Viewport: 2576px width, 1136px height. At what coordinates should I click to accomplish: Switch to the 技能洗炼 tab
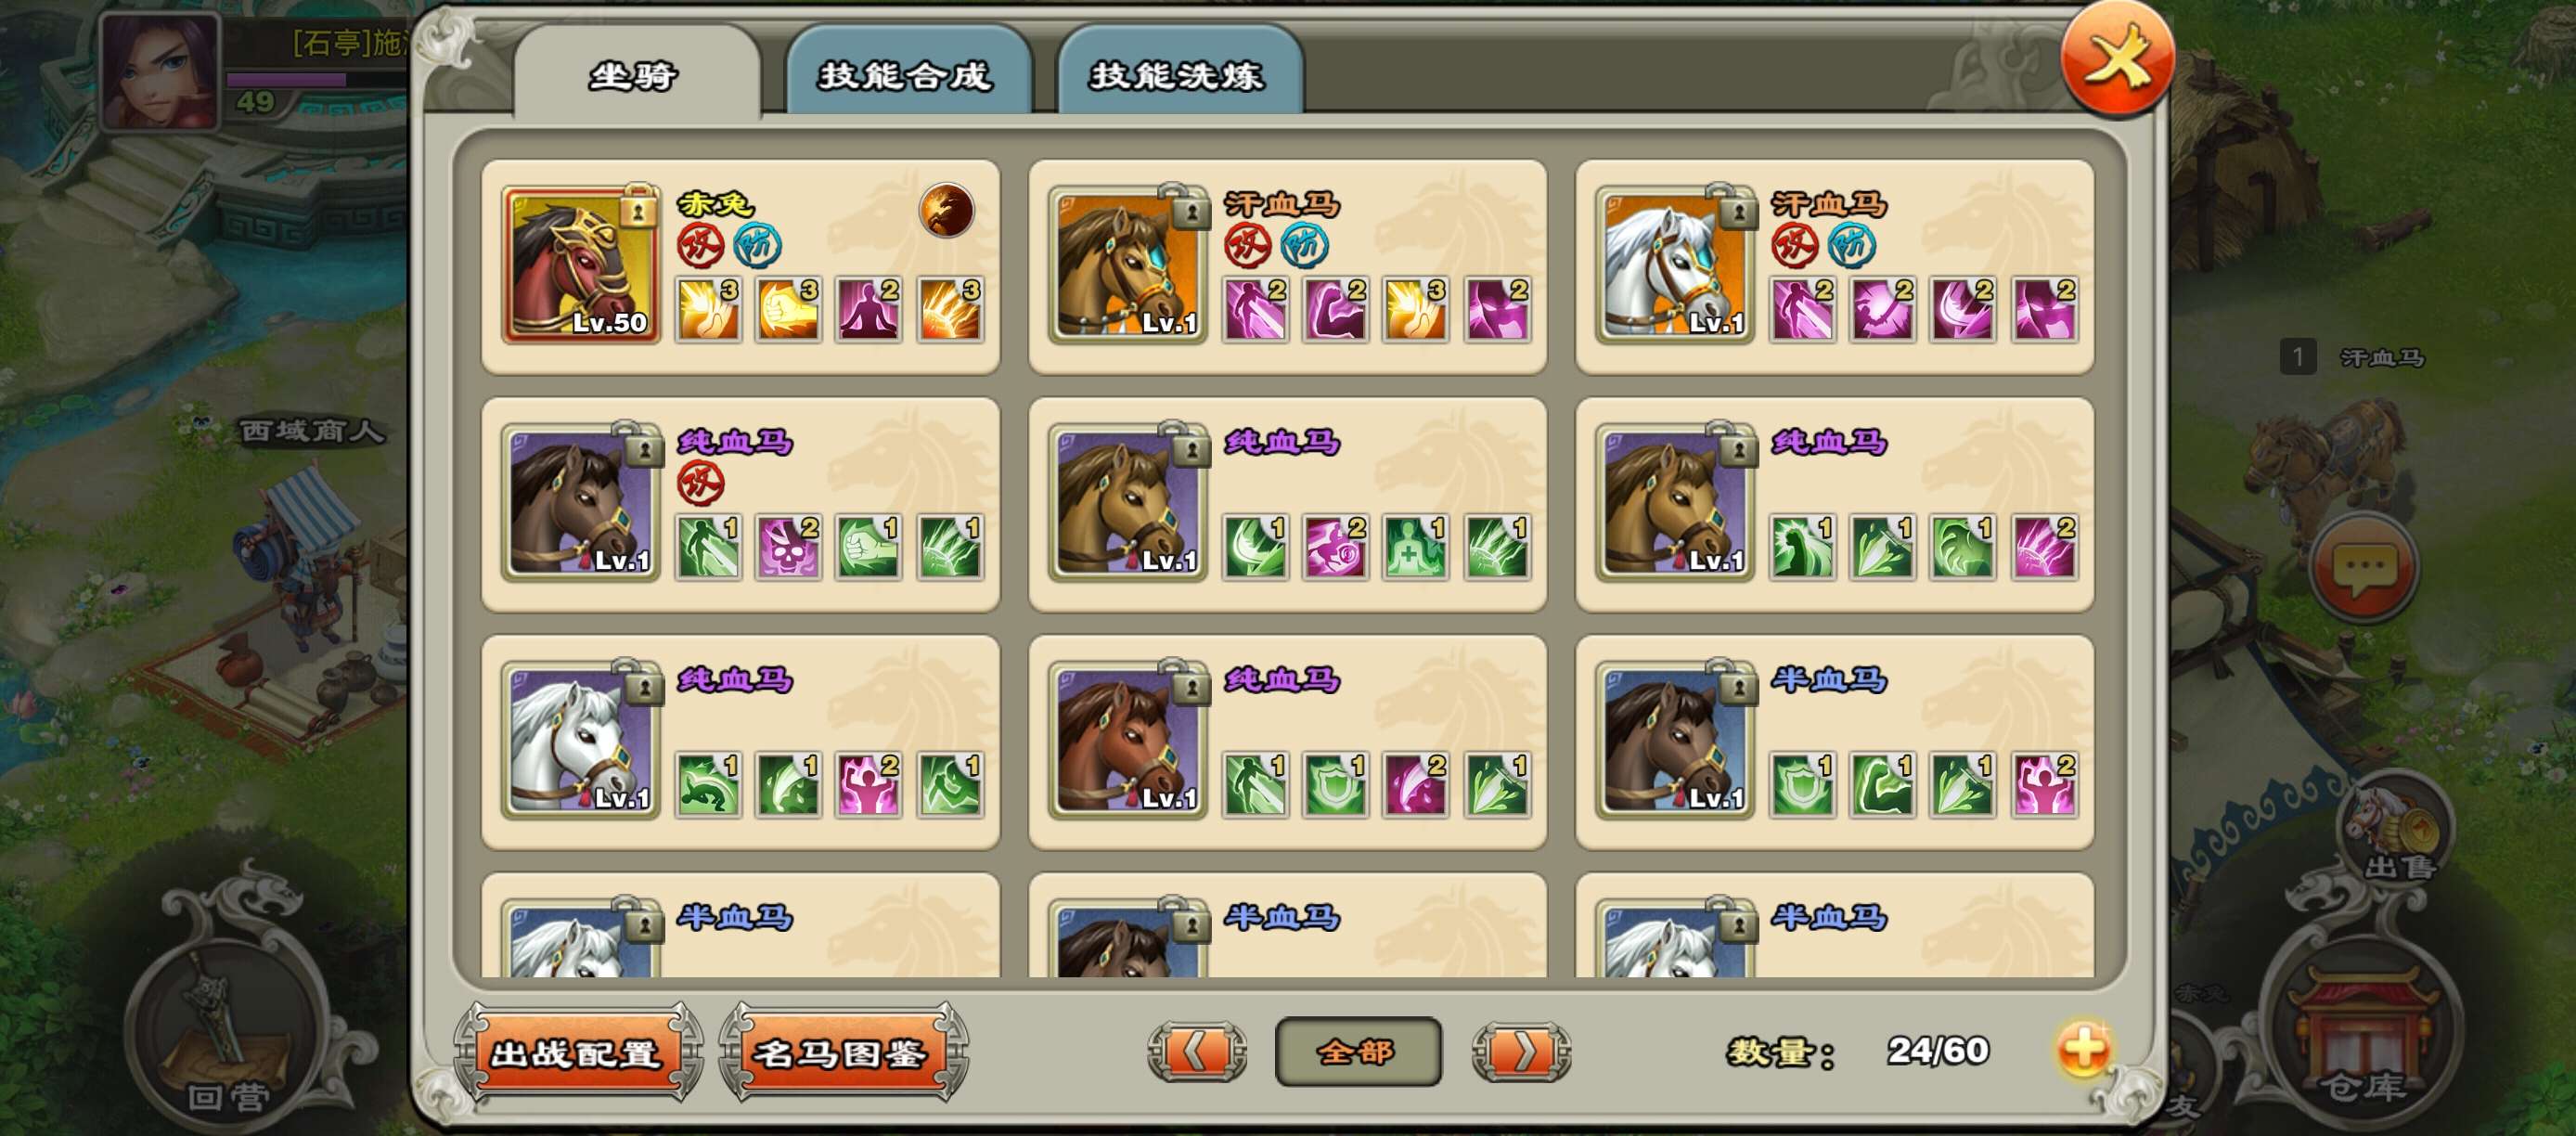tap(1178, 72)
